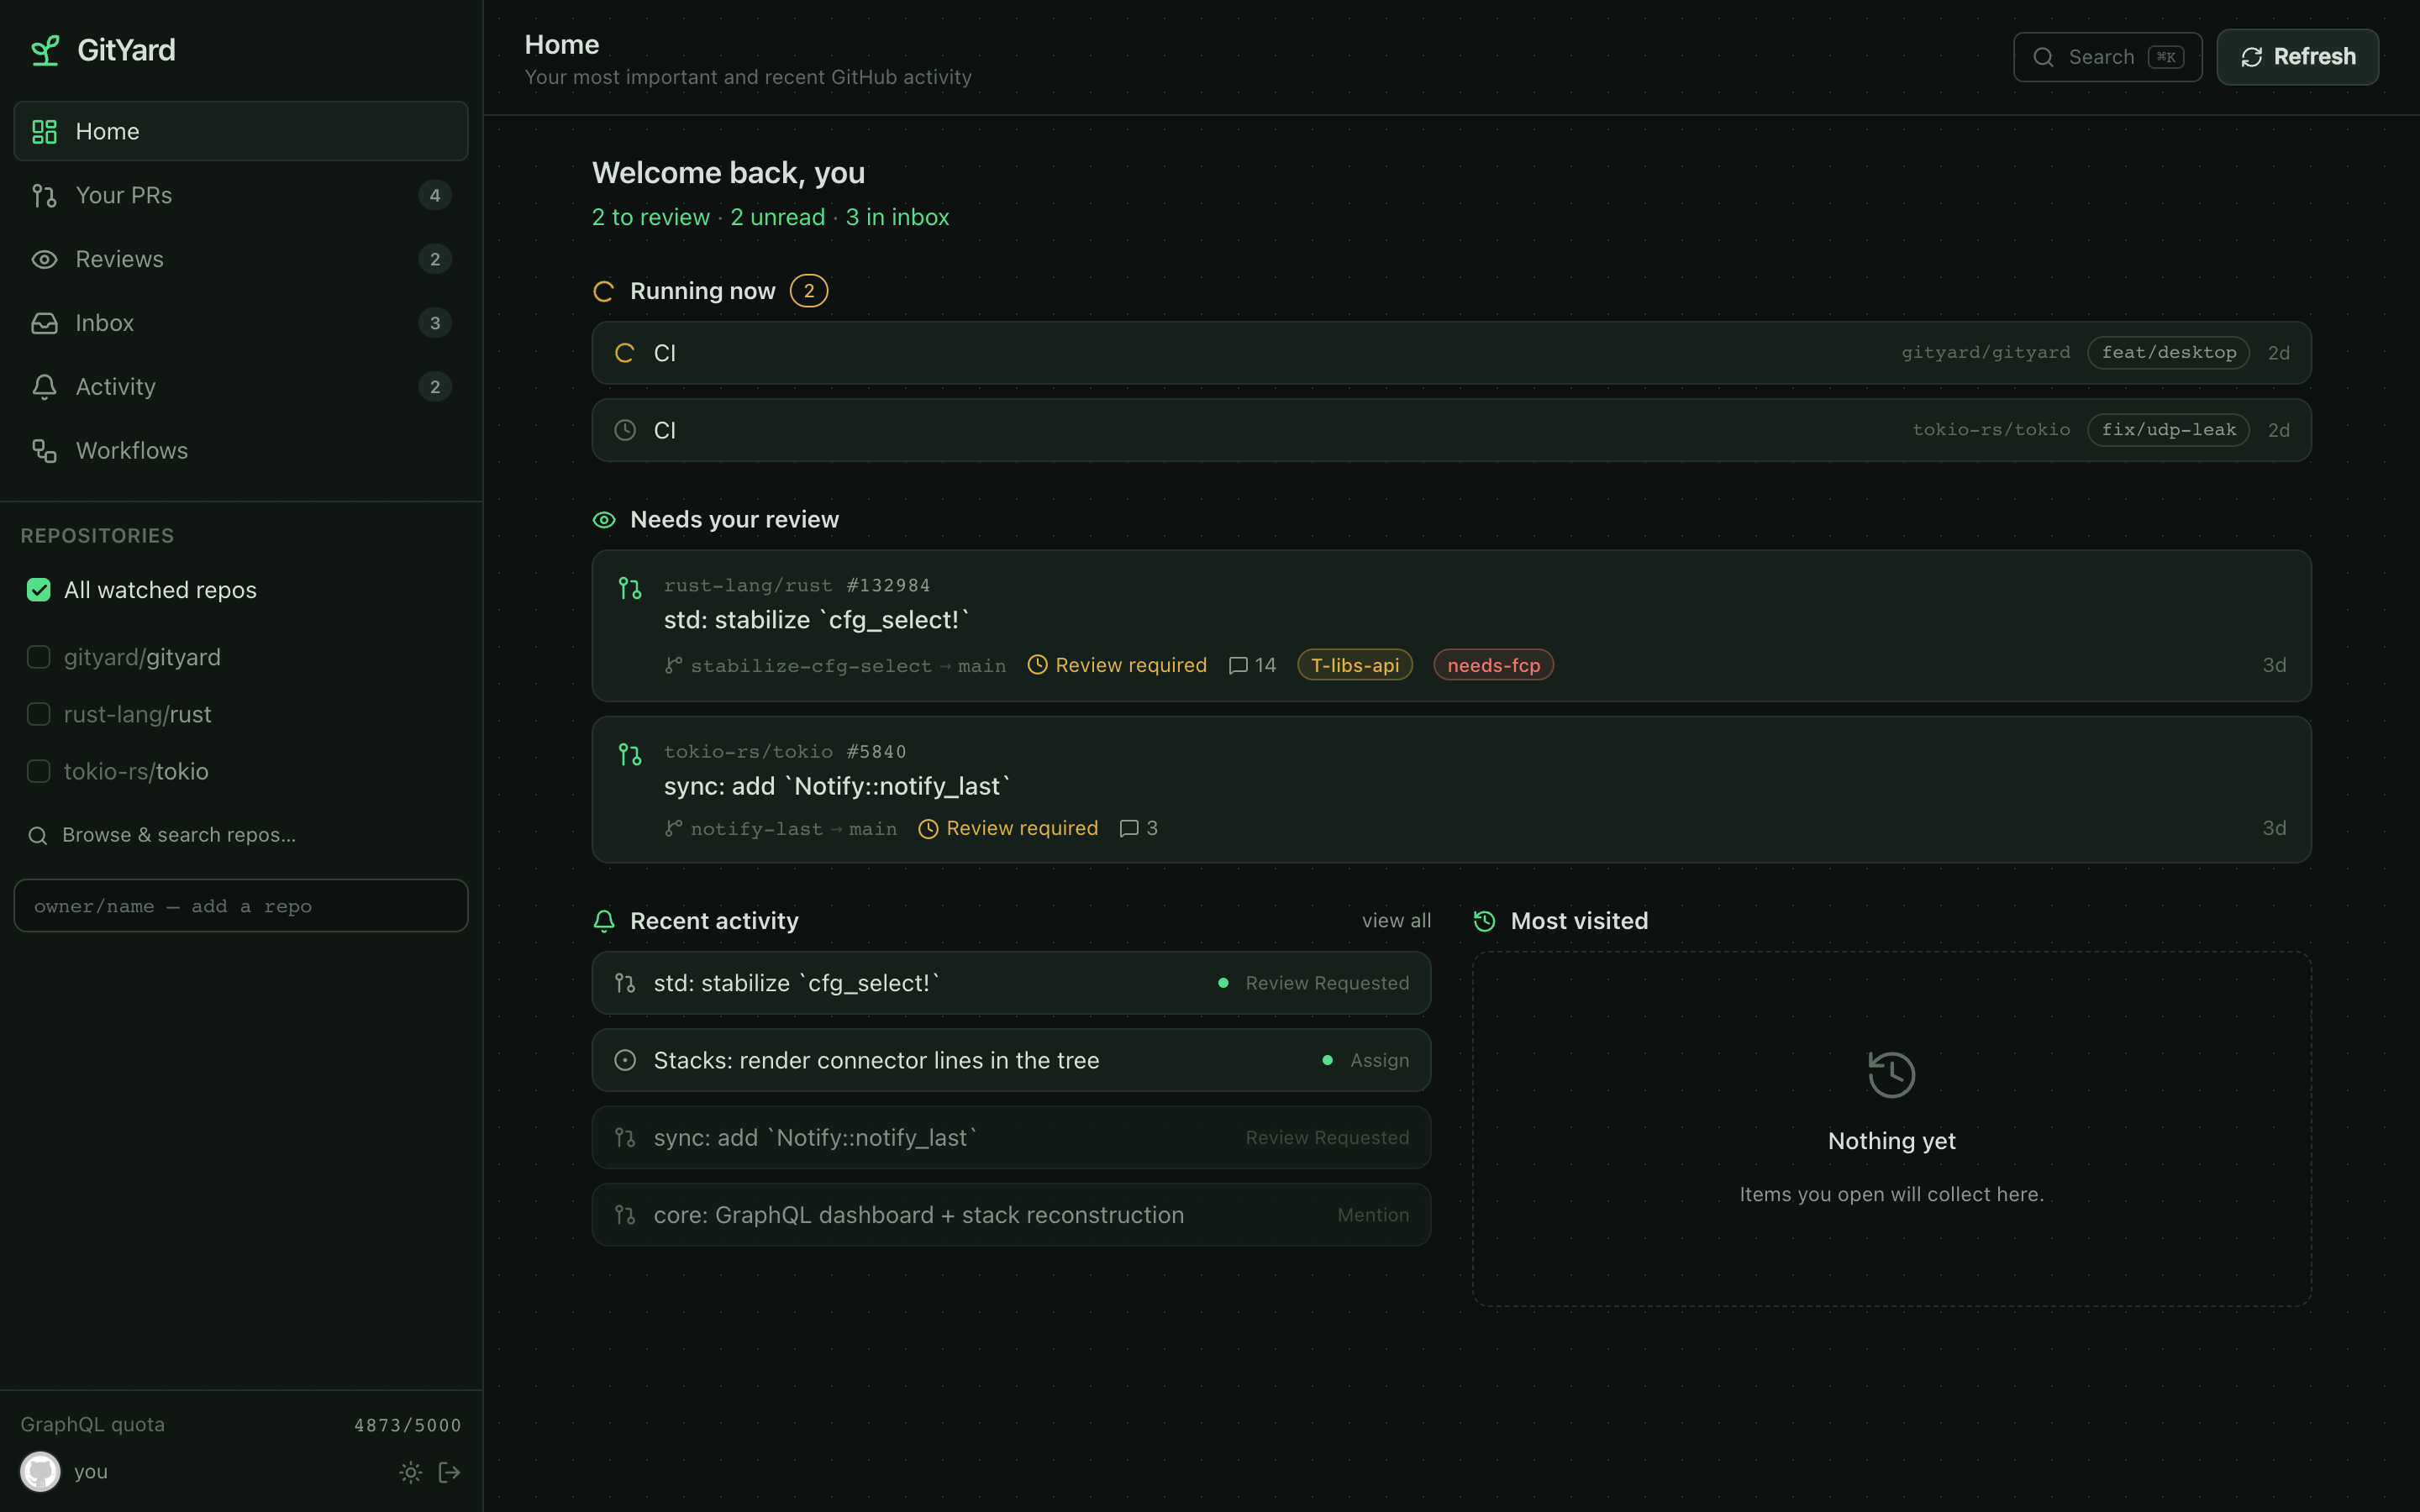2420x1512 pixels.
Task: Check the gityard/gityard repo checkbox
Action: point(39,657)
